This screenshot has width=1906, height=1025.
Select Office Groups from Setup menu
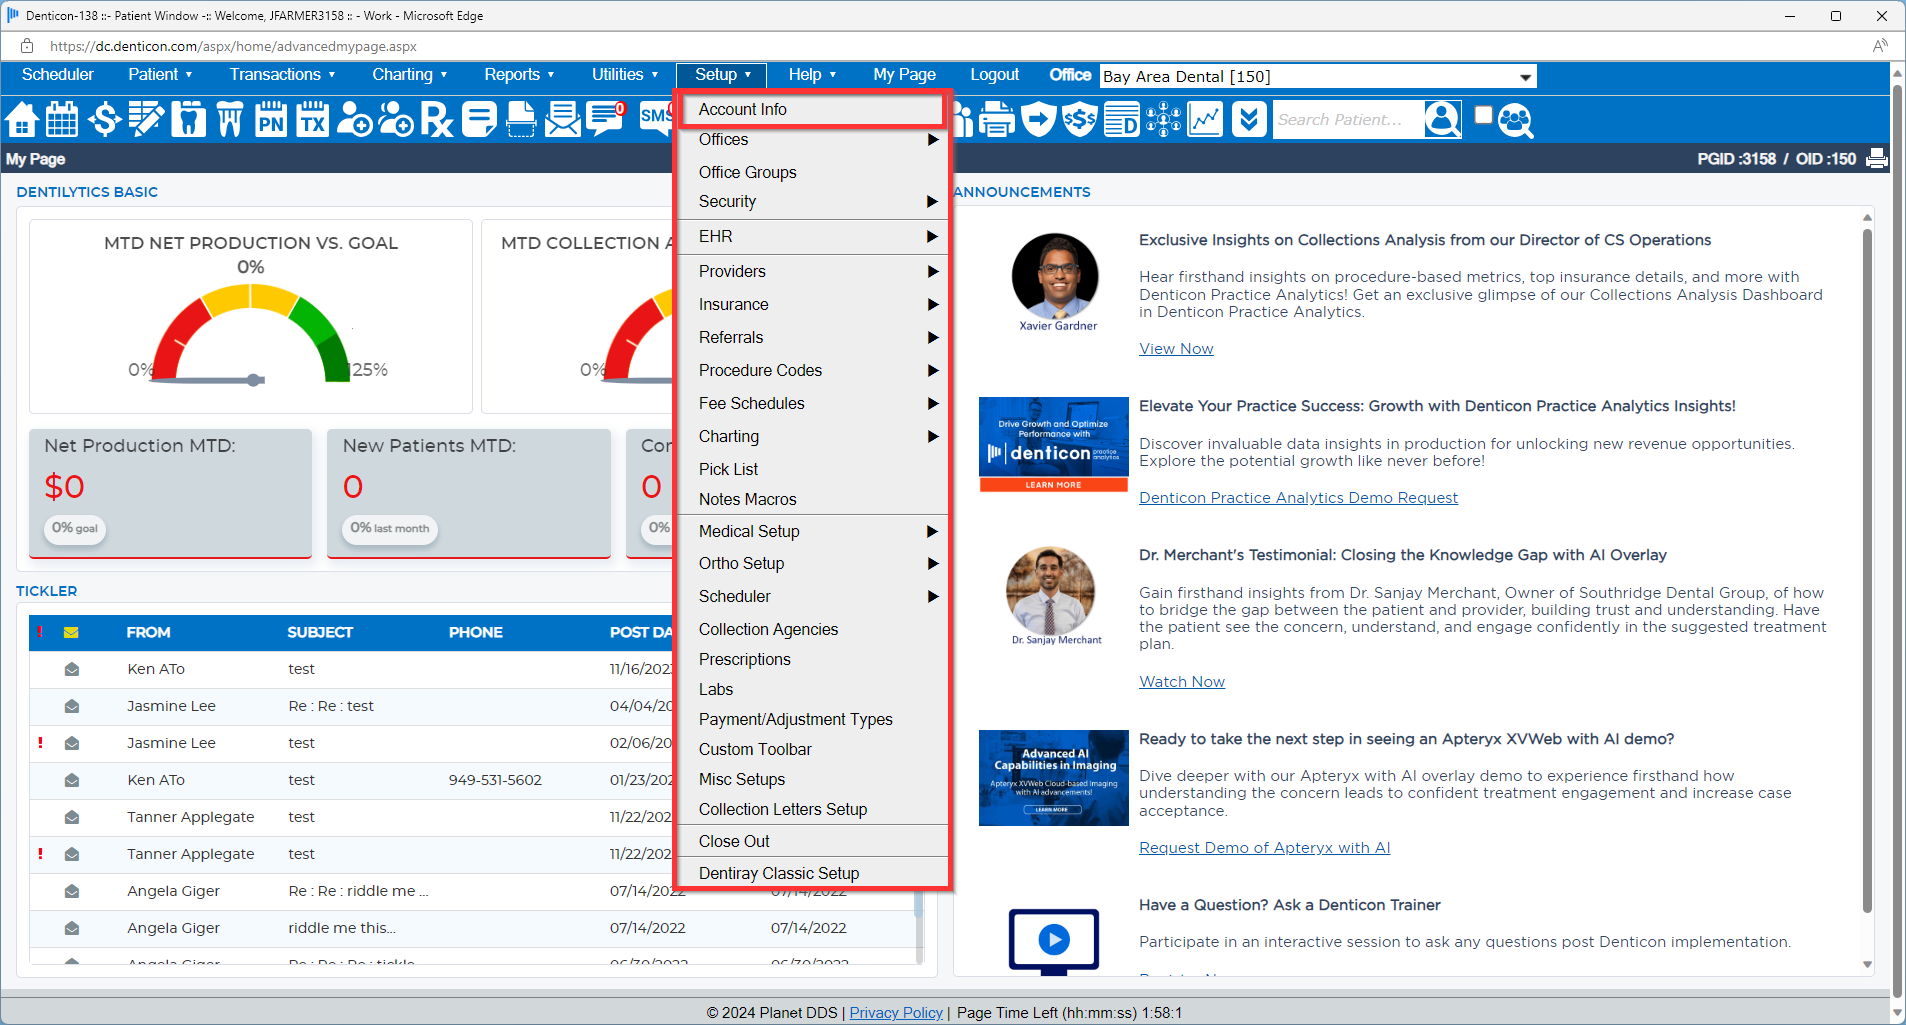814,172
